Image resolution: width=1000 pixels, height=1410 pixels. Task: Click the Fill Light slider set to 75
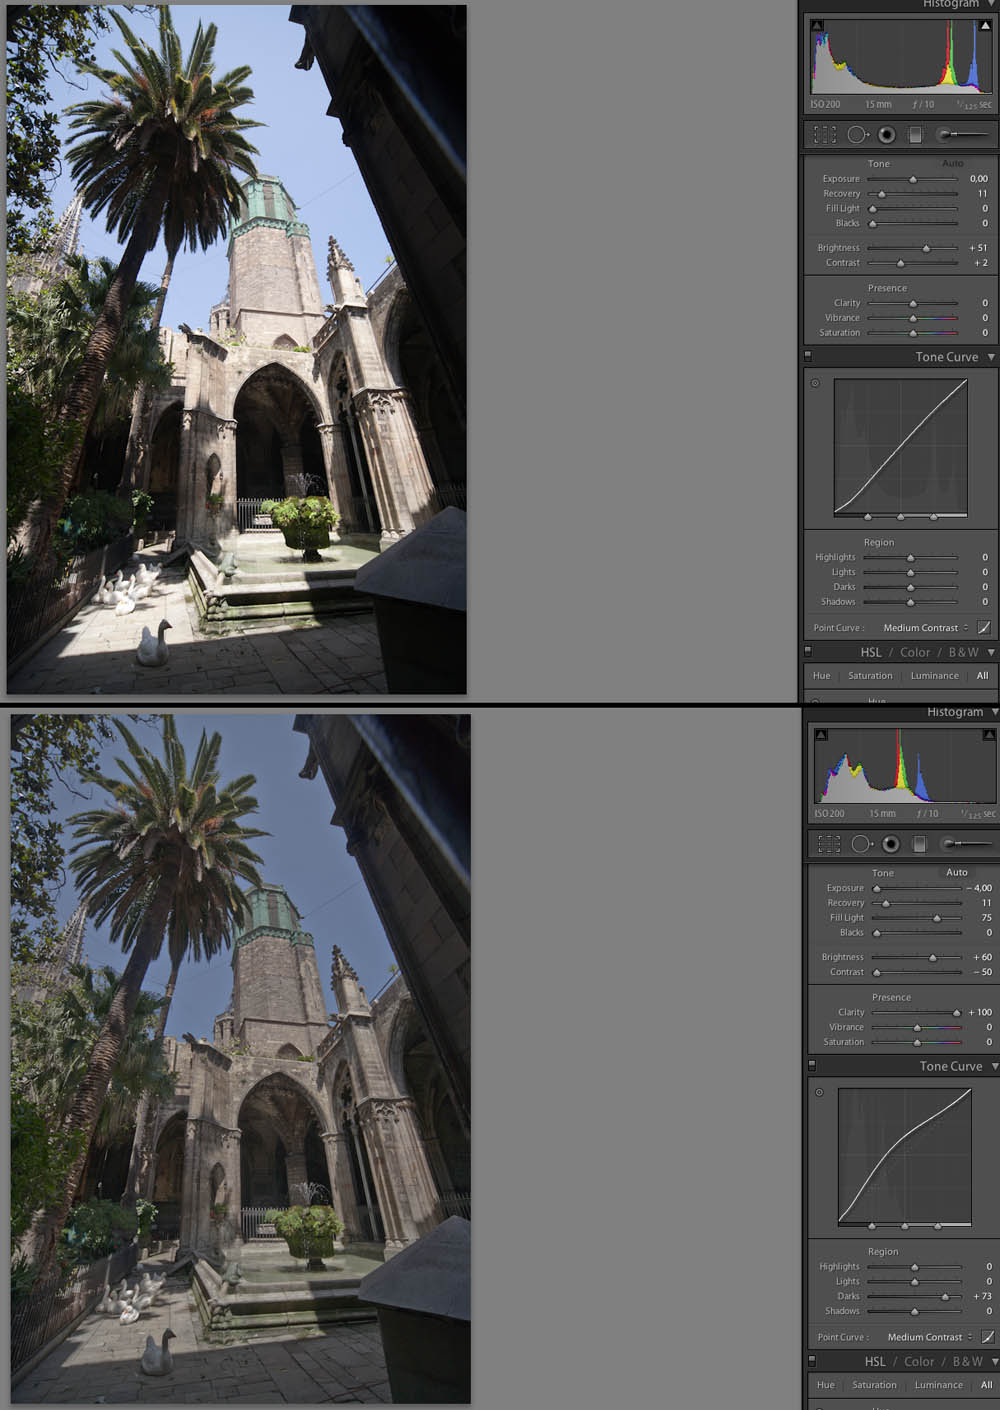coord(937,918)
